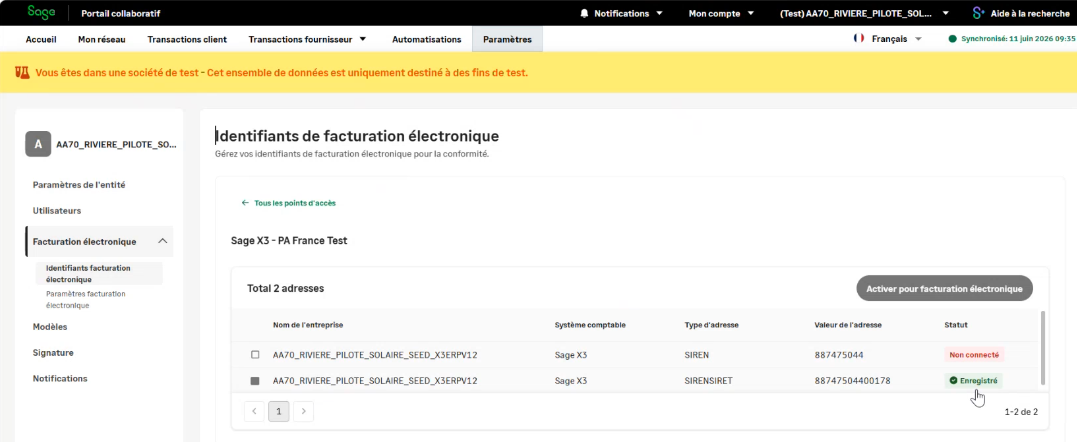Click the Sage X3 - PA France Test heading
Image resolution: width=1077 pixels, height=442 pixels.
point(289,242)
